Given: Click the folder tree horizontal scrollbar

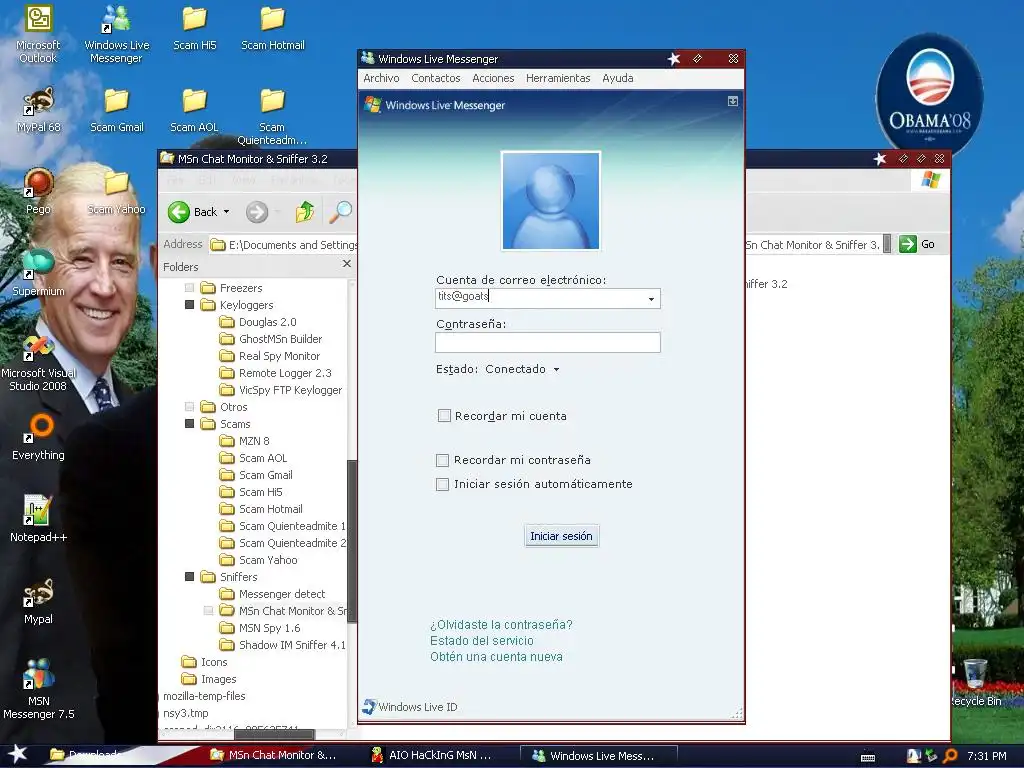Looking at the screenshot, I should pos(274,735).
